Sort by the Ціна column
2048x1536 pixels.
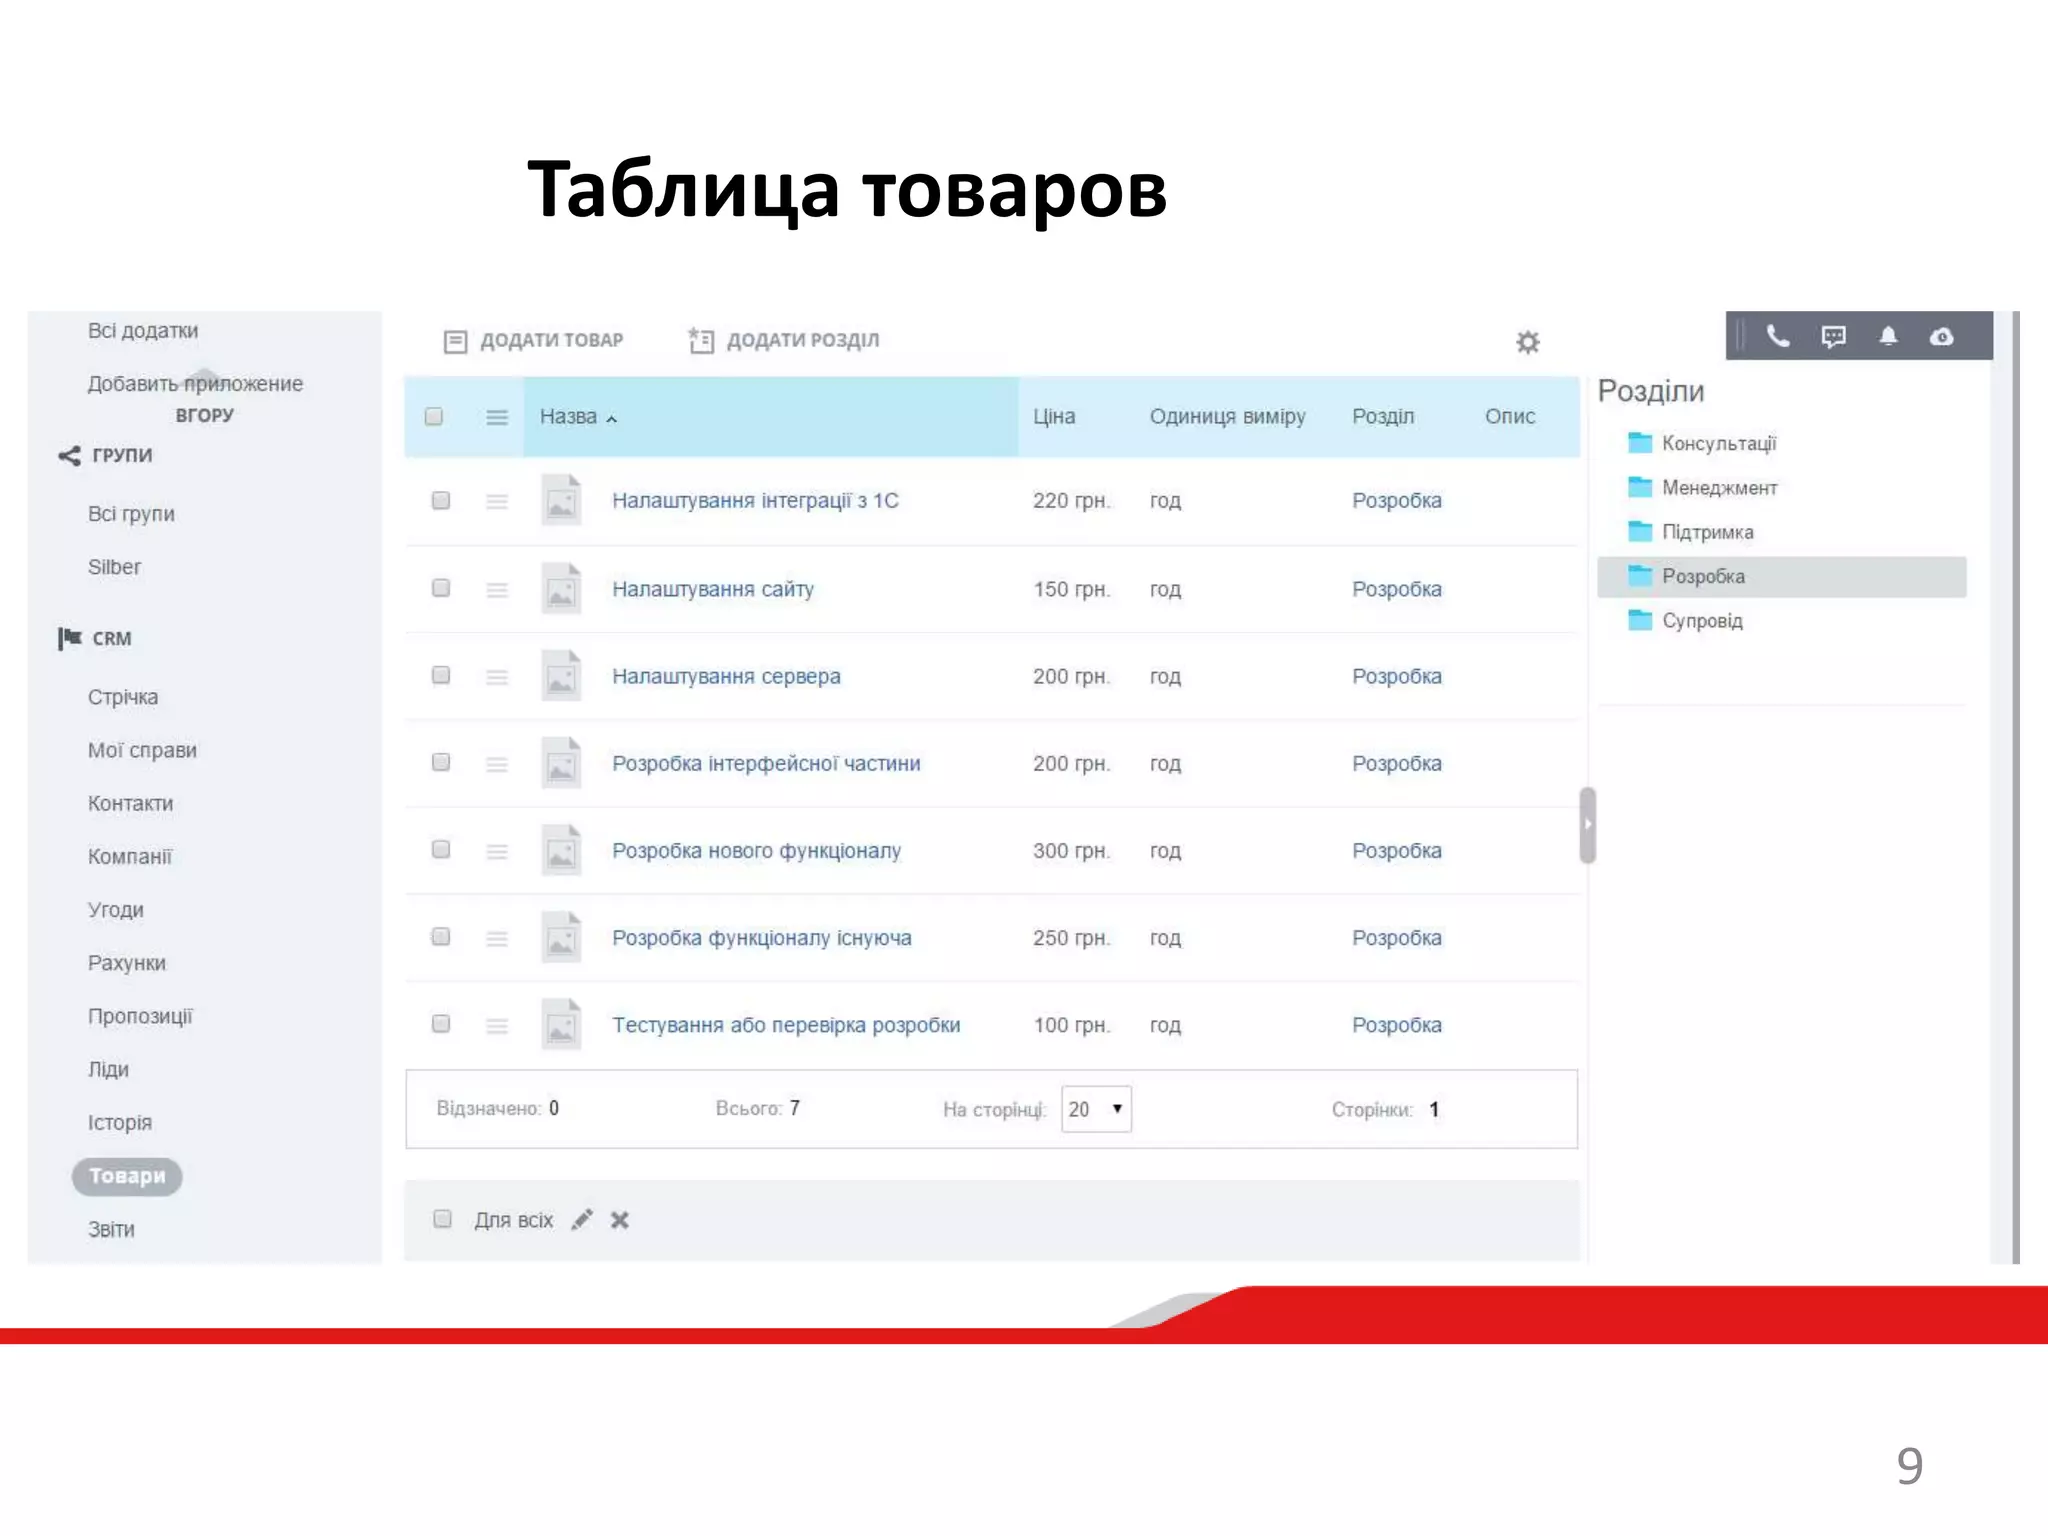(x=1054, y=417)
